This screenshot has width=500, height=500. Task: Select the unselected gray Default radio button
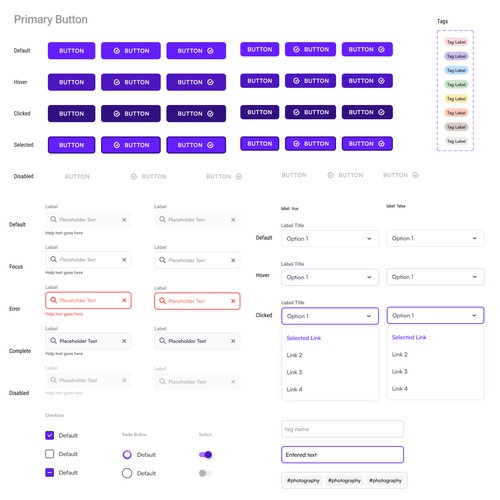(127, 473)
